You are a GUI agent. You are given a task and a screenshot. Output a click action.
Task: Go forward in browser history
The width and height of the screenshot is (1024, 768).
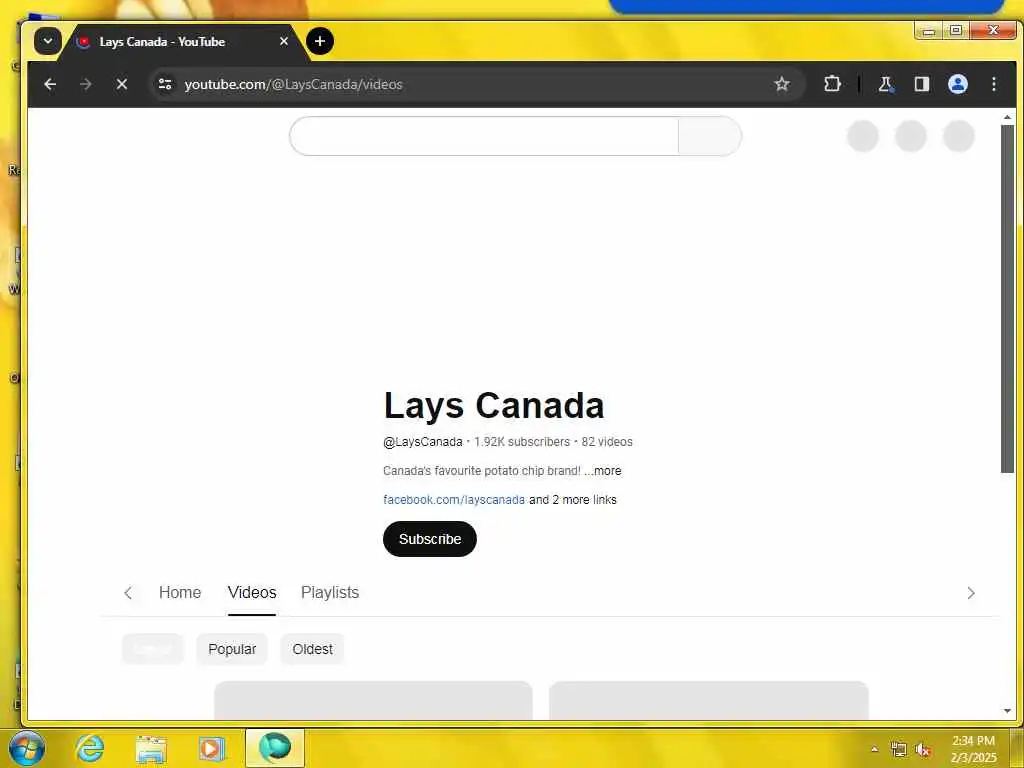pyautogui.click(x=86, y=84)
